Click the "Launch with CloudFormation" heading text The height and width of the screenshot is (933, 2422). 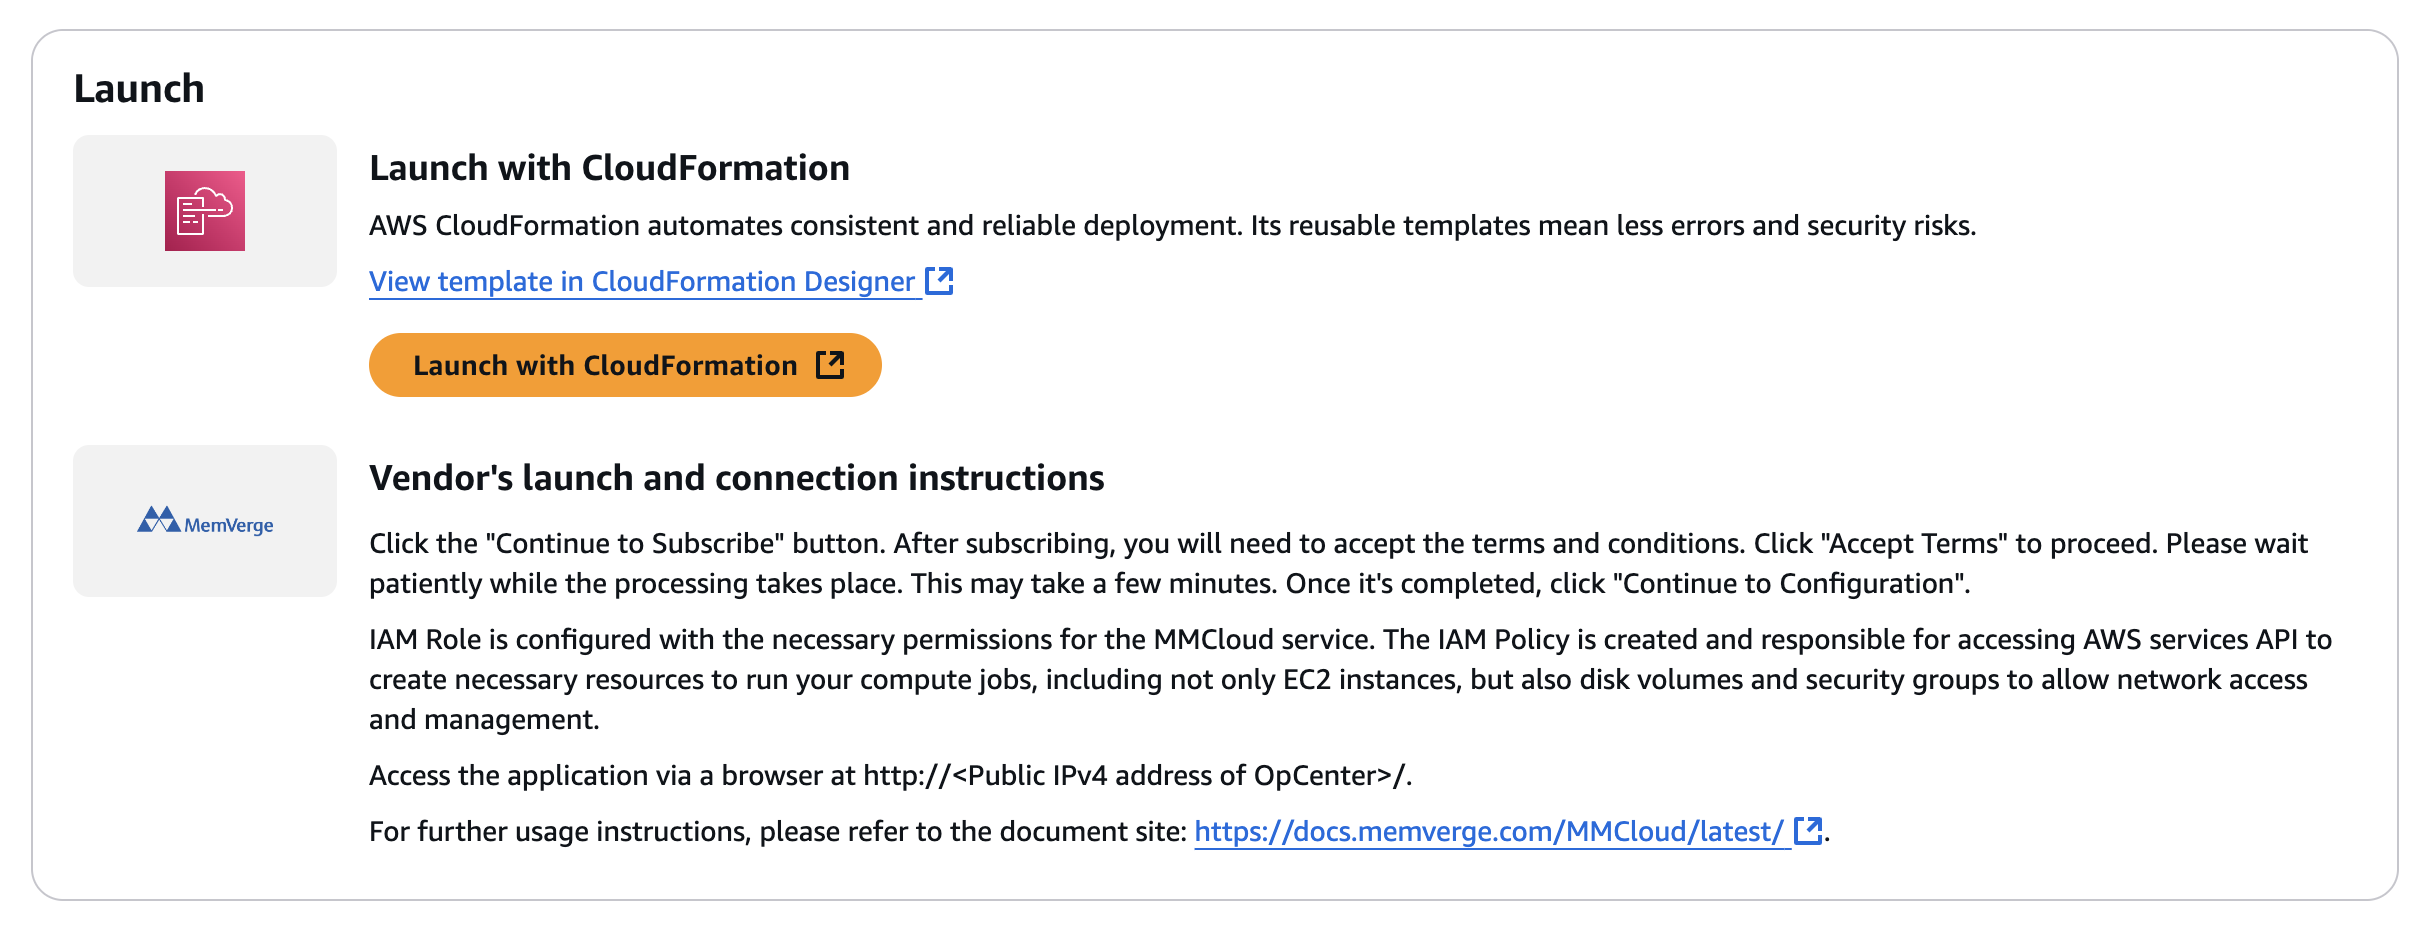point(609,168)
